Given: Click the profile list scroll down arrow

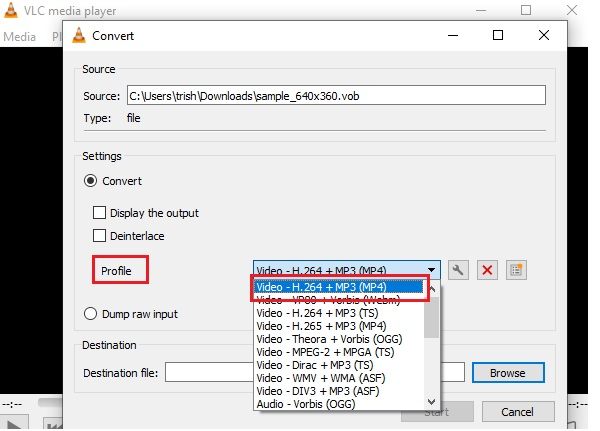Looking at the screenshot, I should click(432, 402).
